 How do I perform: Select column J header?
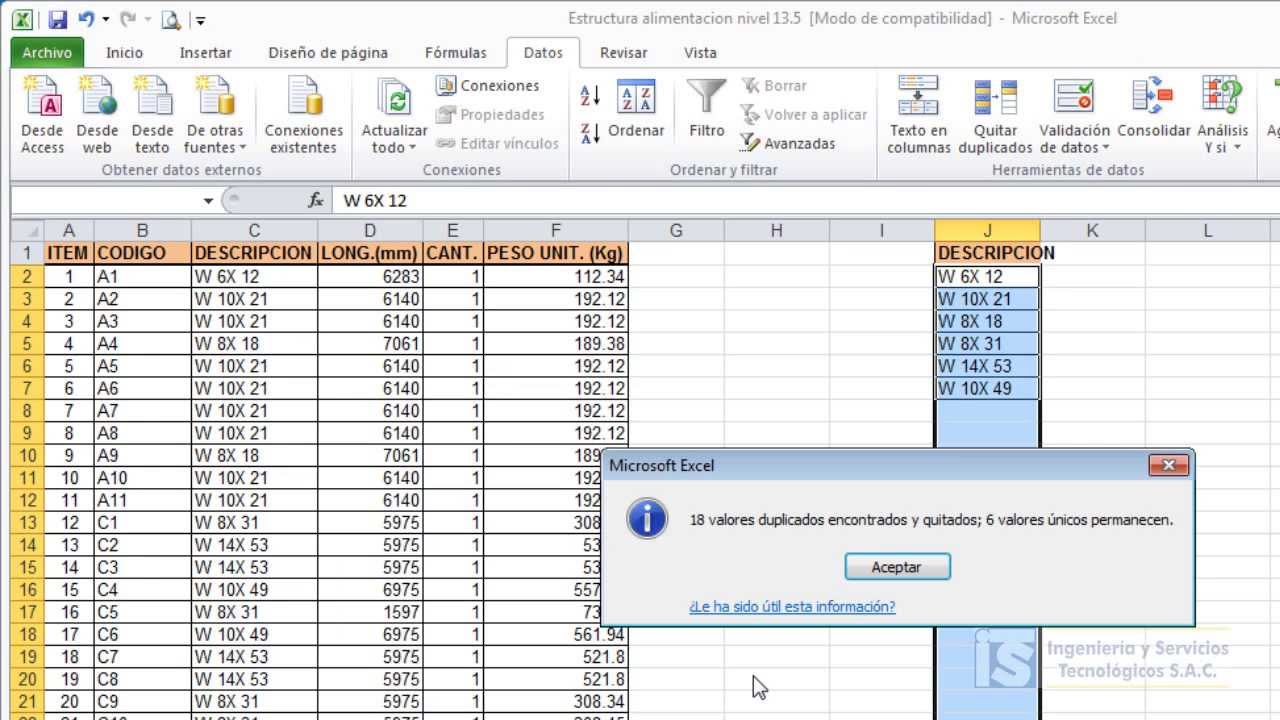pyautogui.click(x=987, y=231)
